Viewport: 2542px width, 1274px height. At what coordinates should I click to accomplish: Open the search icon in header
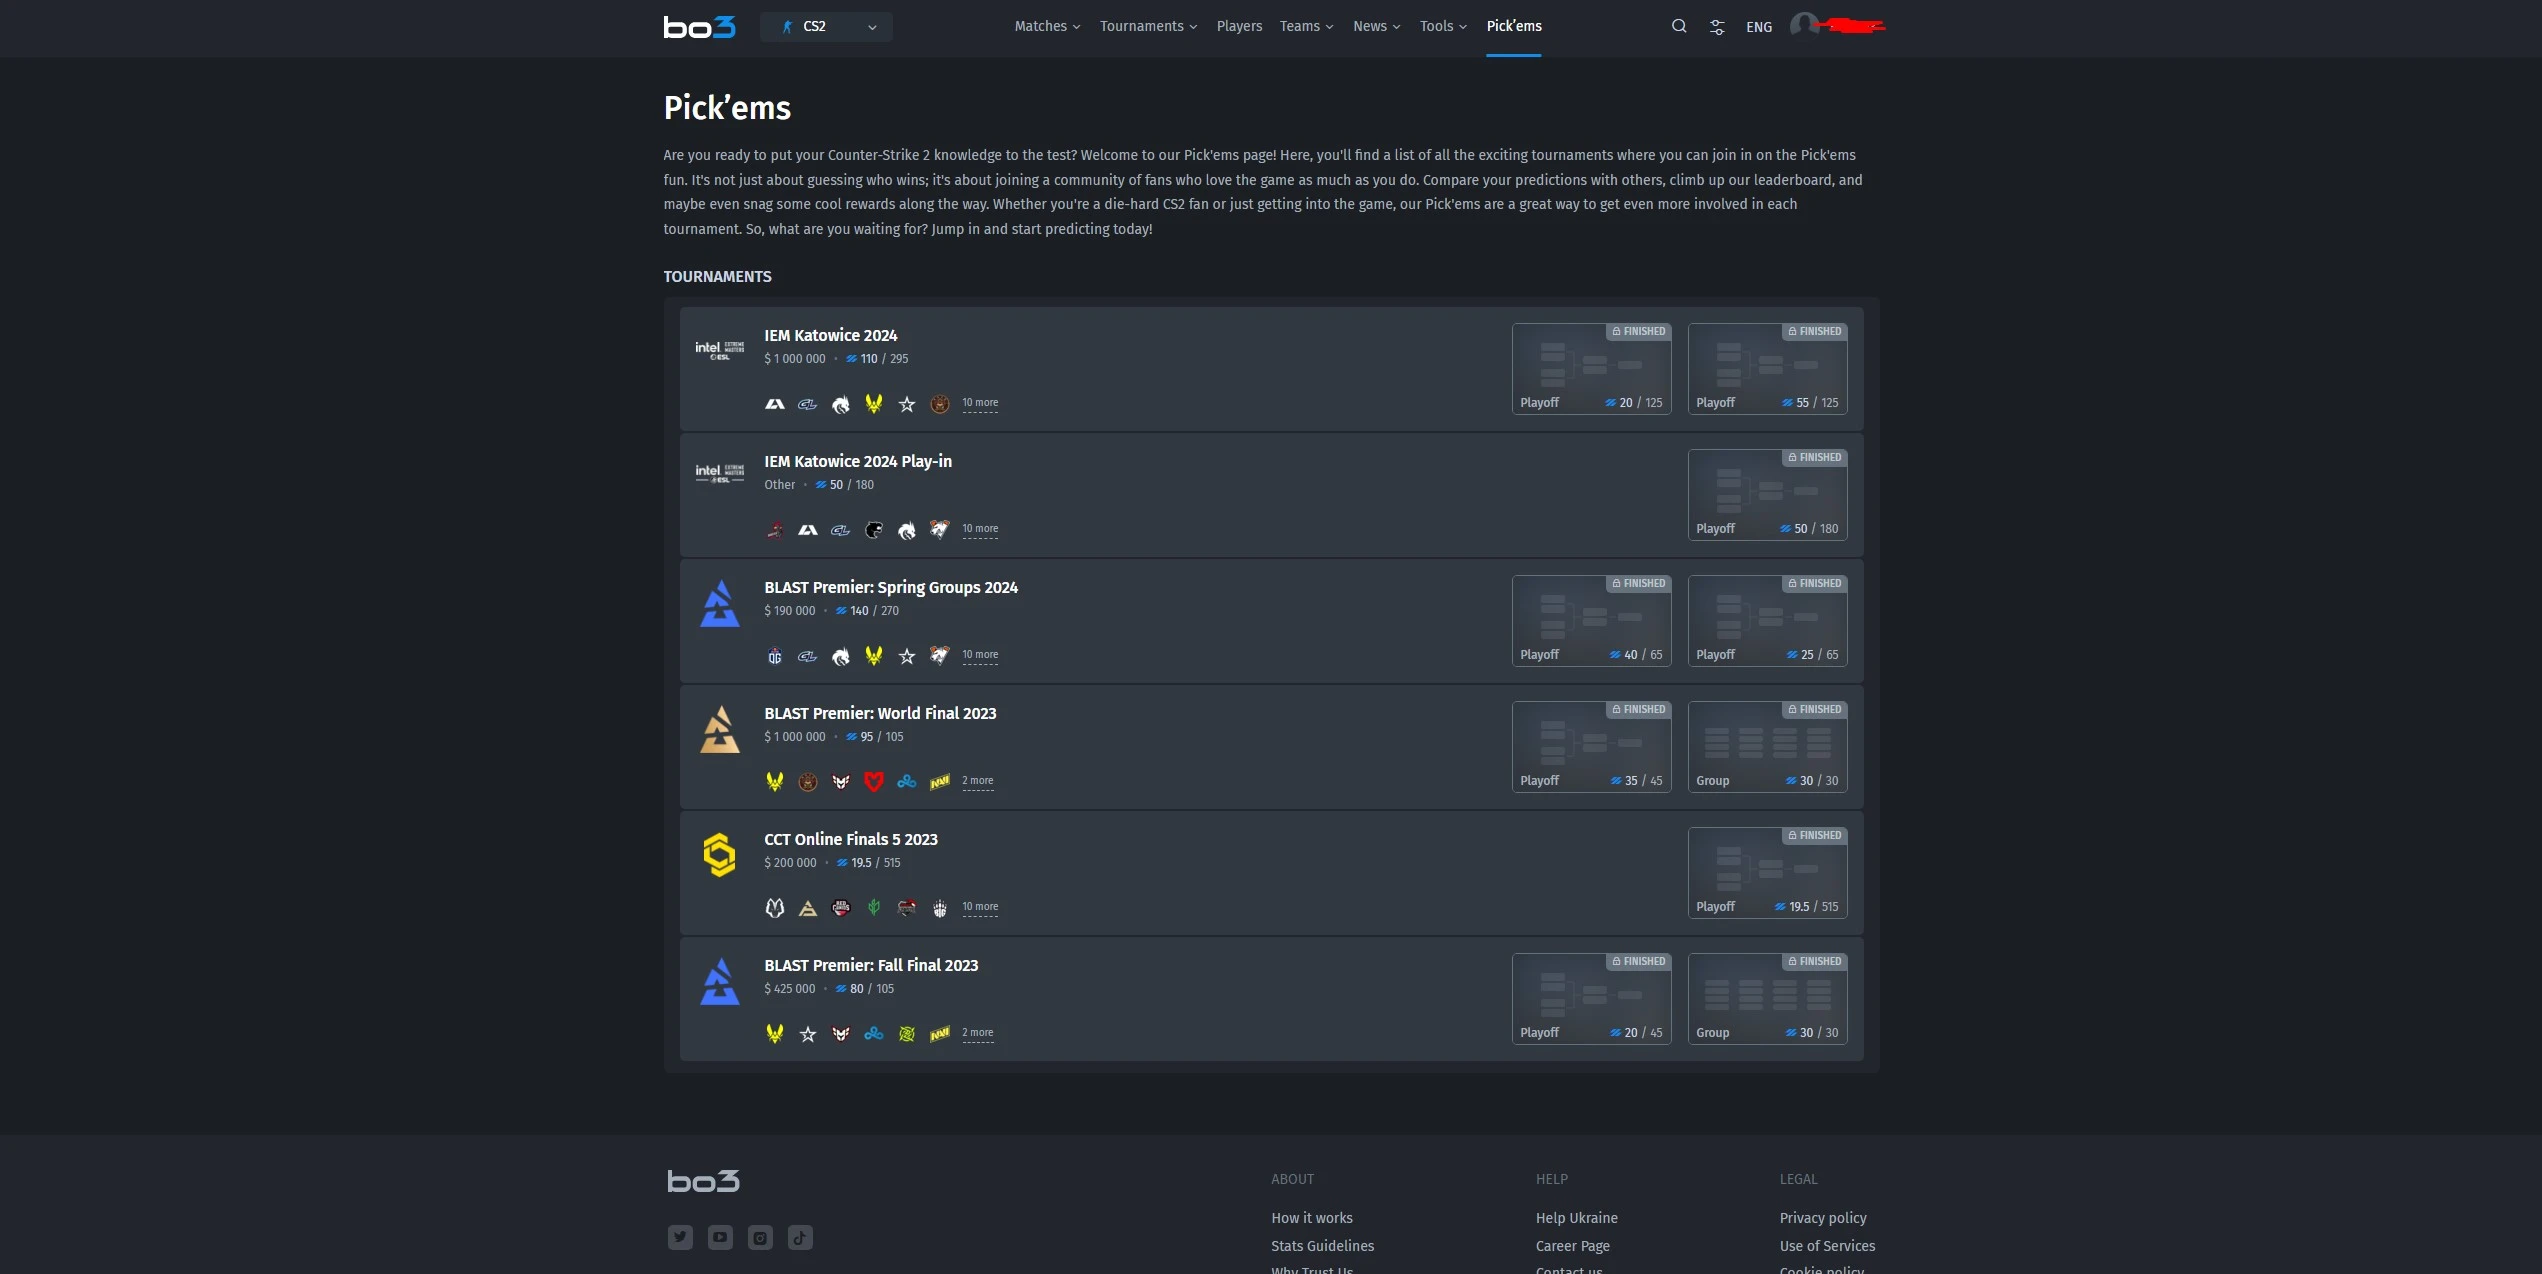pyautogui.click(x=1679, y=27)
